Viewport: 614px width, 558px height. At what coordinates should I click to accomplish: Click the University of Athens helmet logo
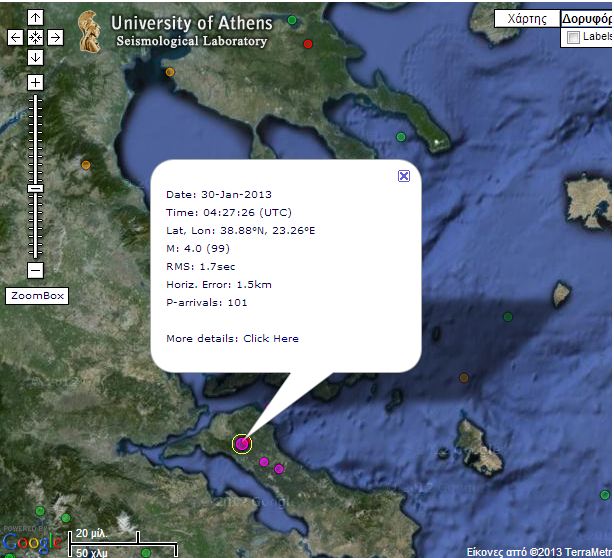[x=90, y=33]
